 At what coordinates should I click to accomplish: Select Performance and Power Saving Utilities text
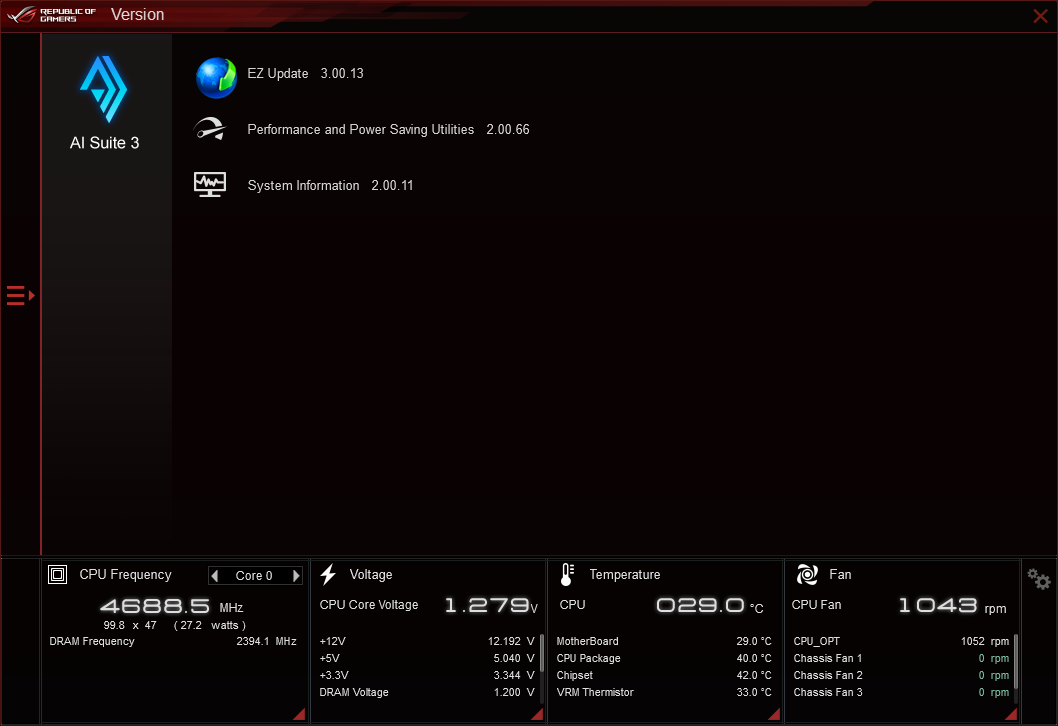point(360,130)
